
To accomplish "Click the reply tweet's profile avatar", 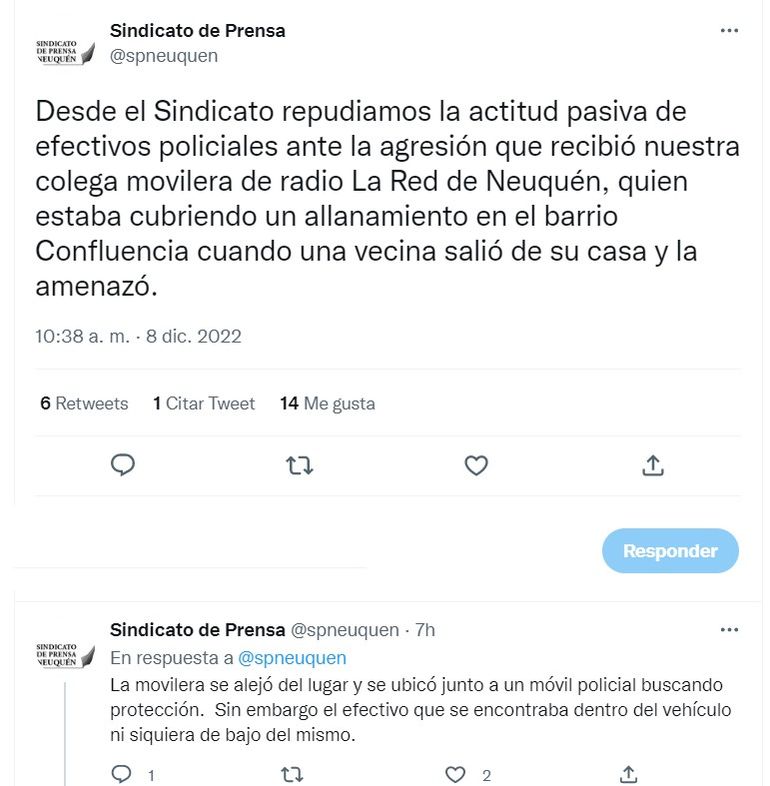I will coord(65,650).
